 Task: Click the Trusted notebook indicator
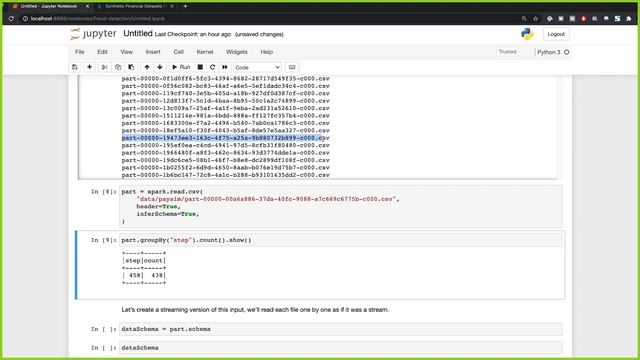[x=507, y=52]
